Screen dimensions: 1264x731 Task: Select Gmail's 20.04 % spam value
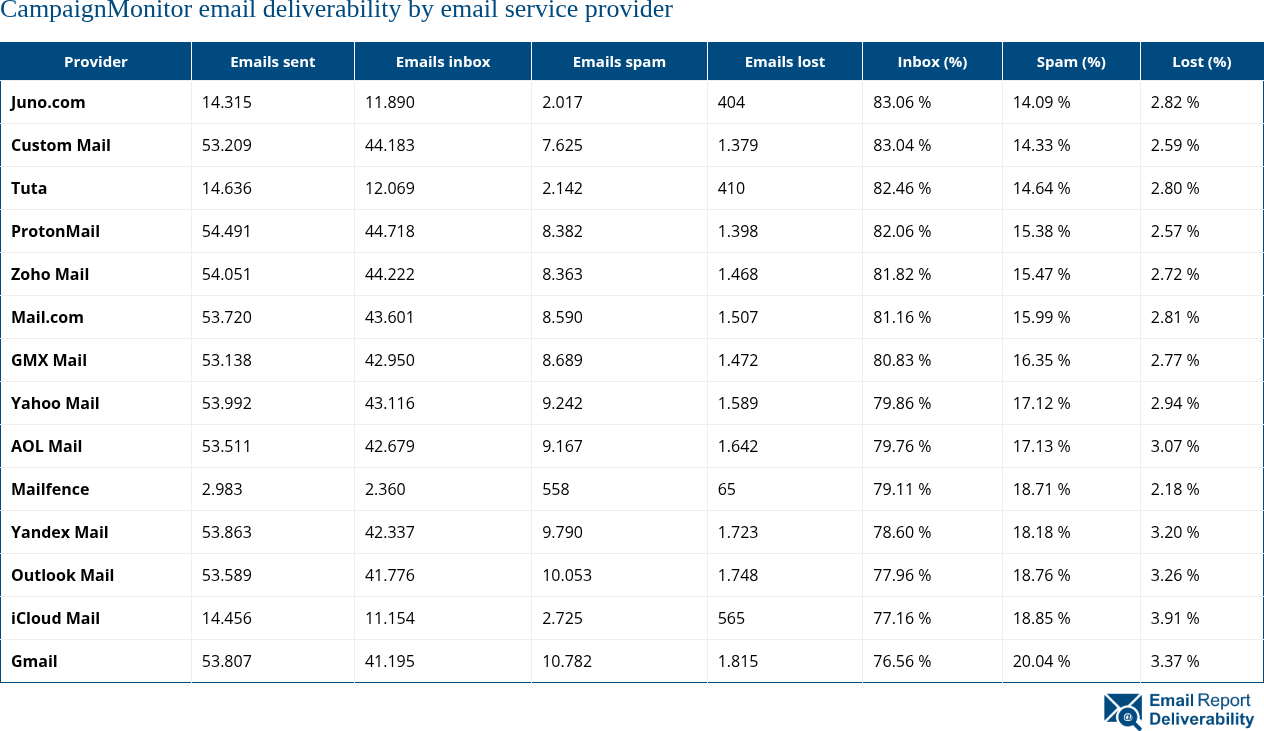pyautogui.click(x=1041, y=661)
